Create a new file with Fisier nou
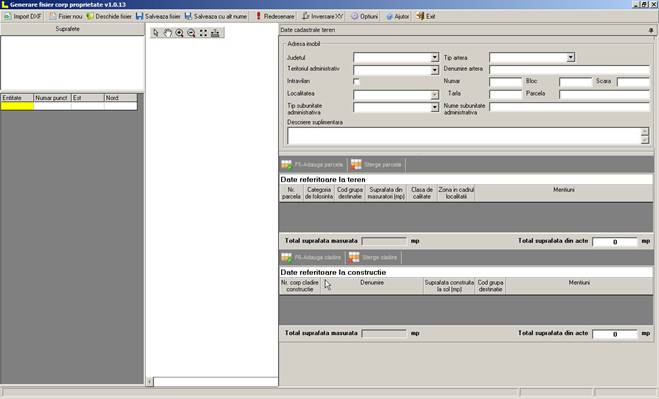659x399 pixels. click(66, 16)
